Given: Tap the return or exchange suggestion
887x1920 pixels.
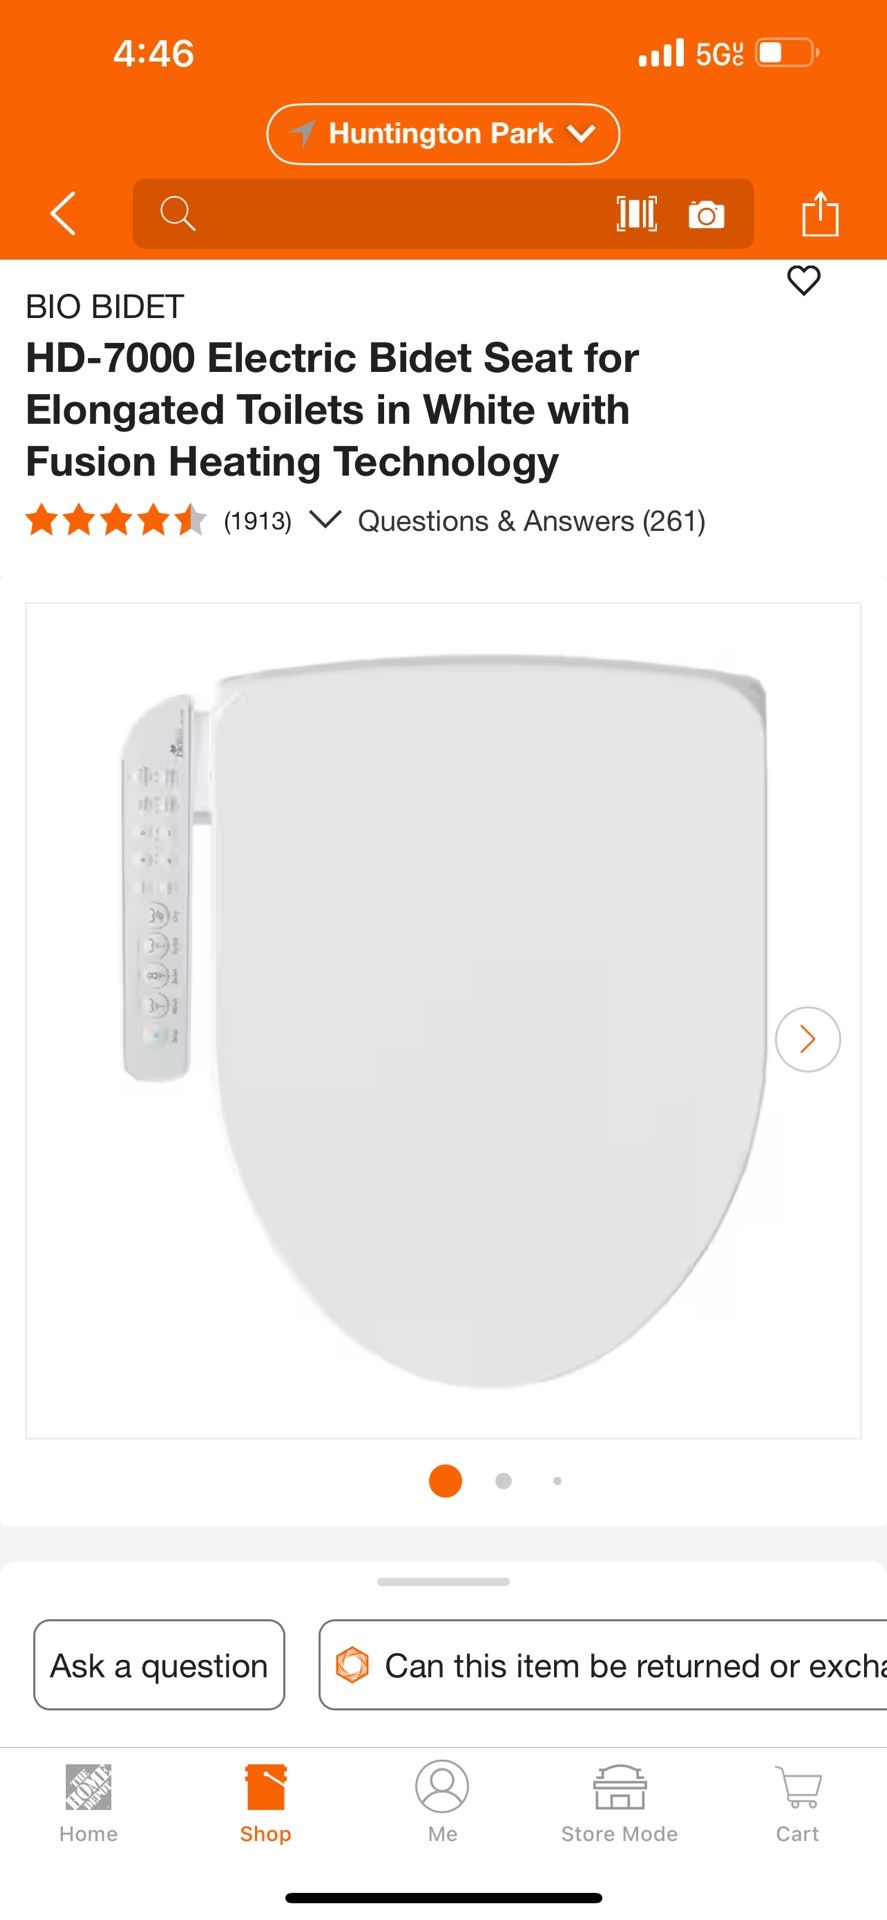Looking at the screenshot, I should point(603,1665).
